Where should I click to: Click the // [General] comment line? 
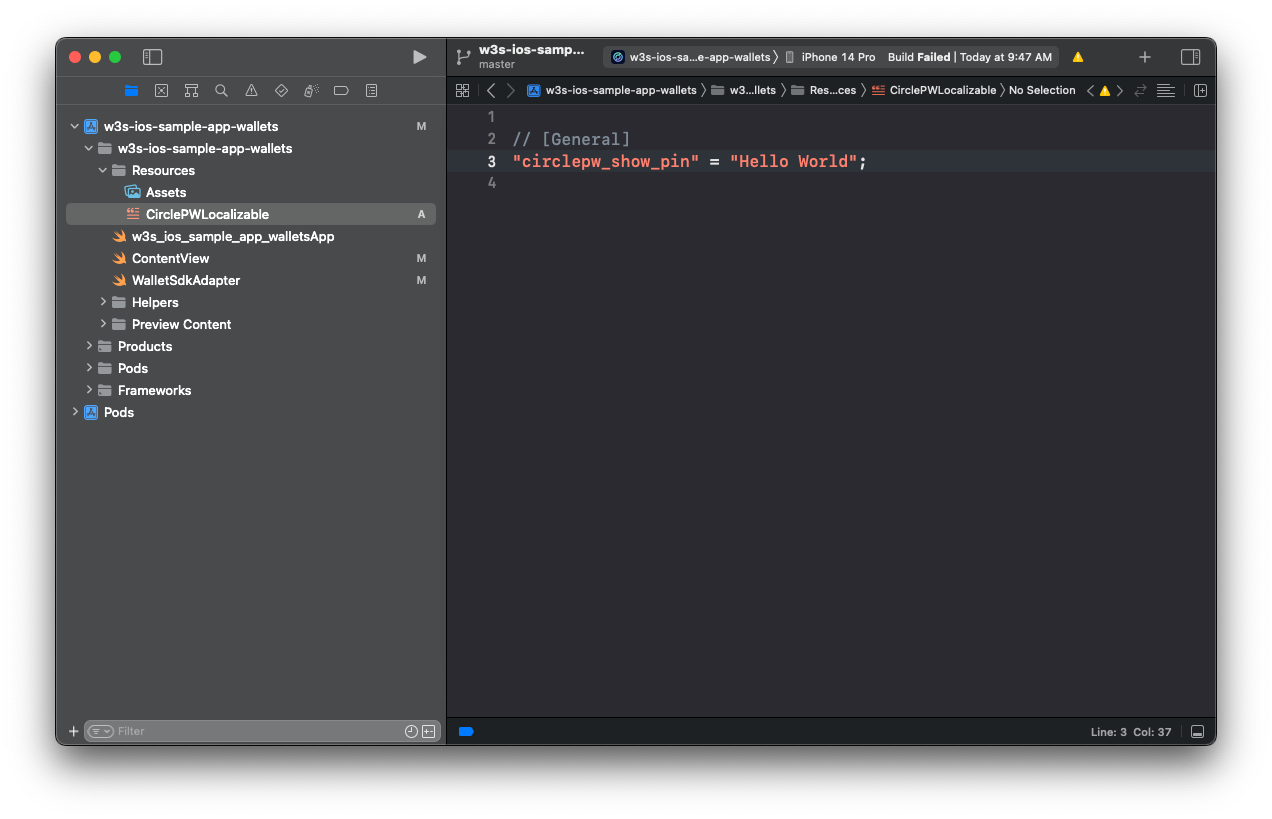pos(571,139)
